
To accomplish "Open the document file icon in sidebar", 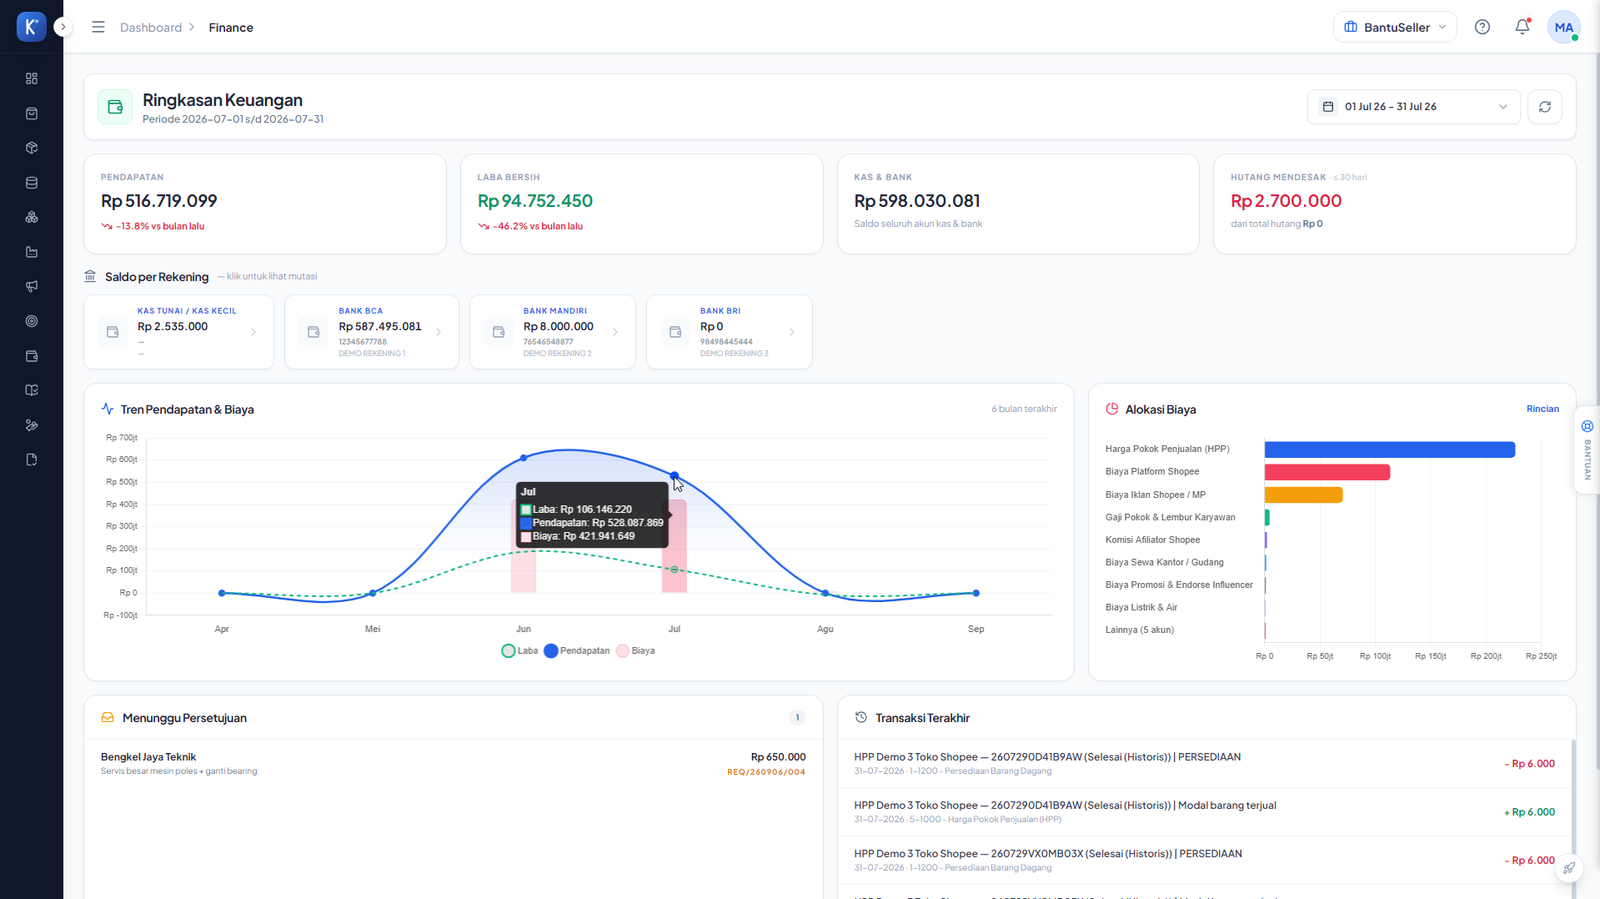I will coord(32,460).
